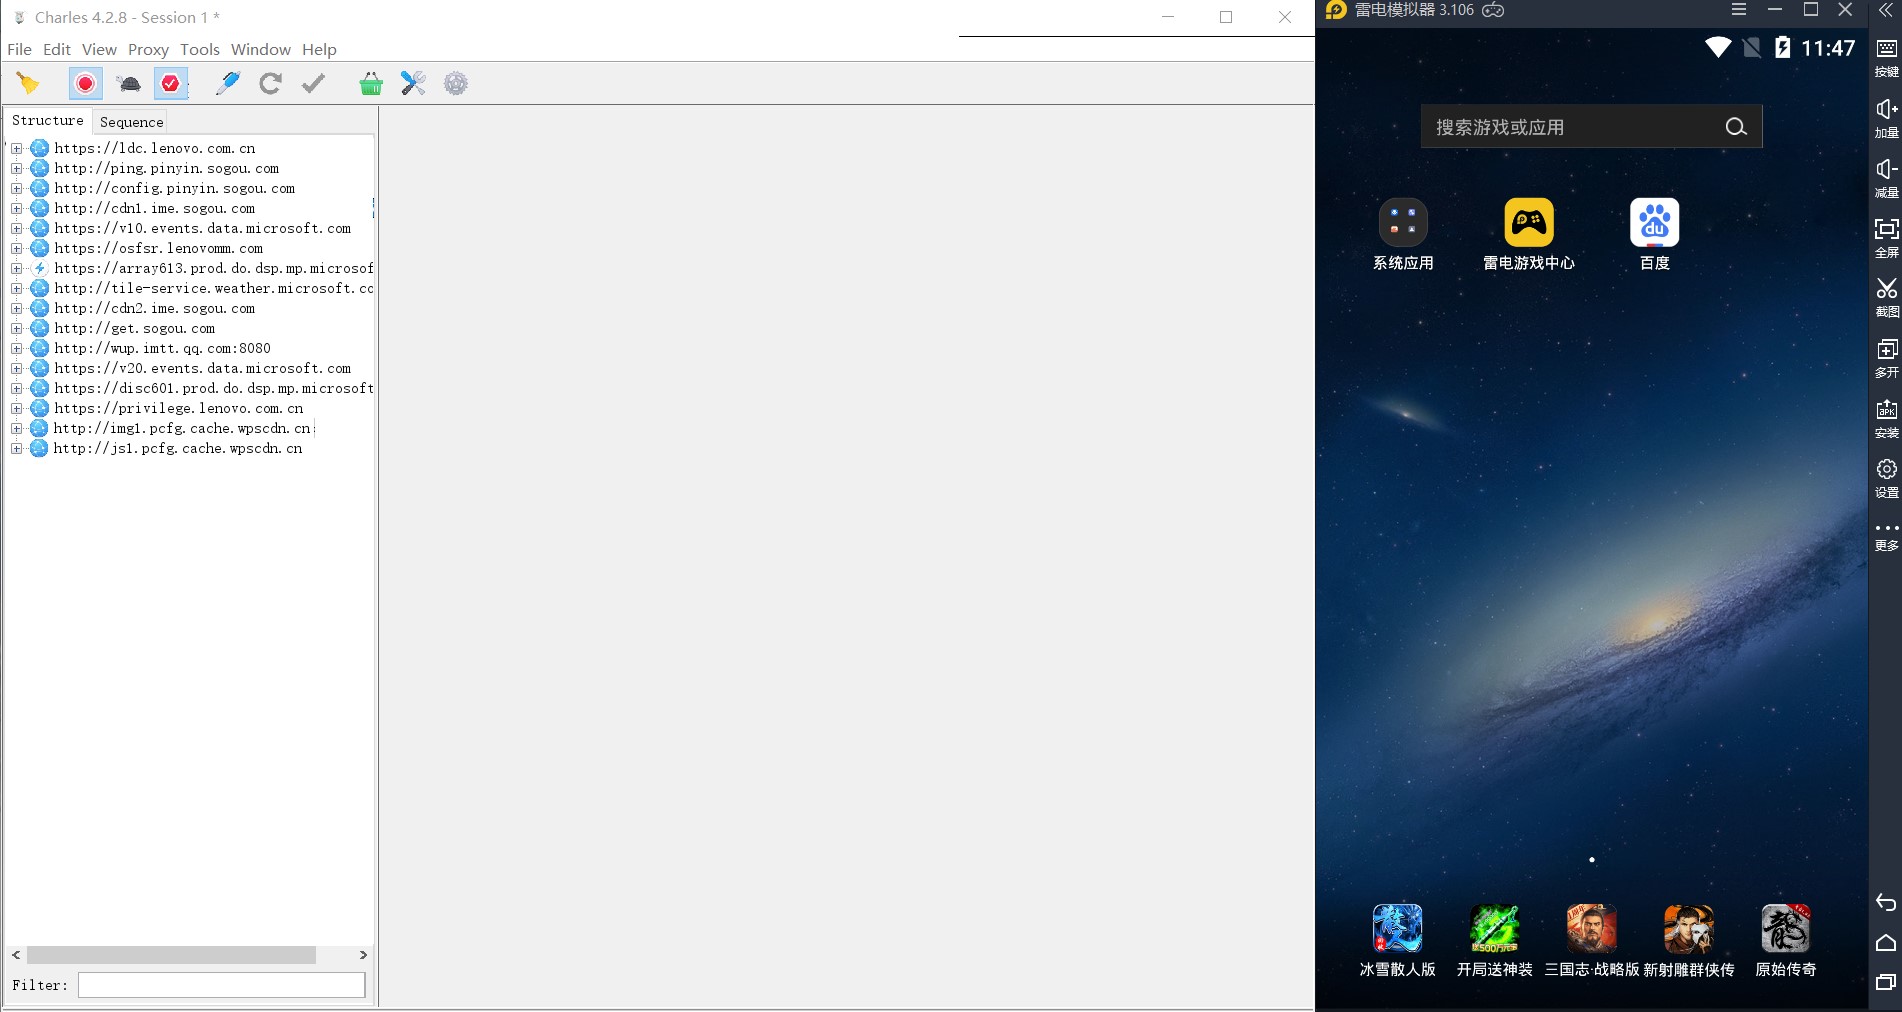Switch to the Structure tab

[x=48, y=121]
